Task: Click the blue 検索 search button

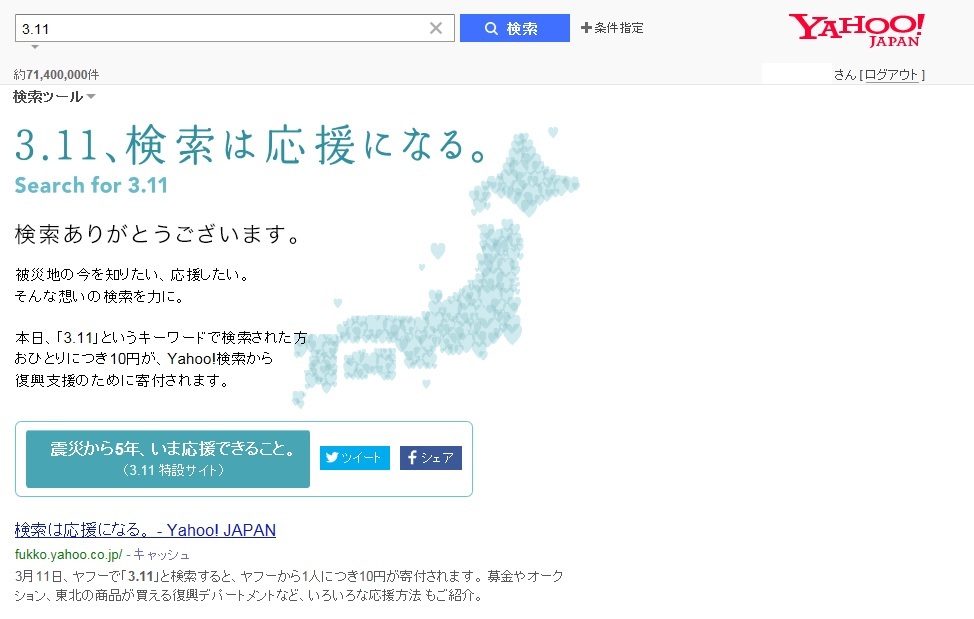Action: pyautogui.click(x=514, y=28)
